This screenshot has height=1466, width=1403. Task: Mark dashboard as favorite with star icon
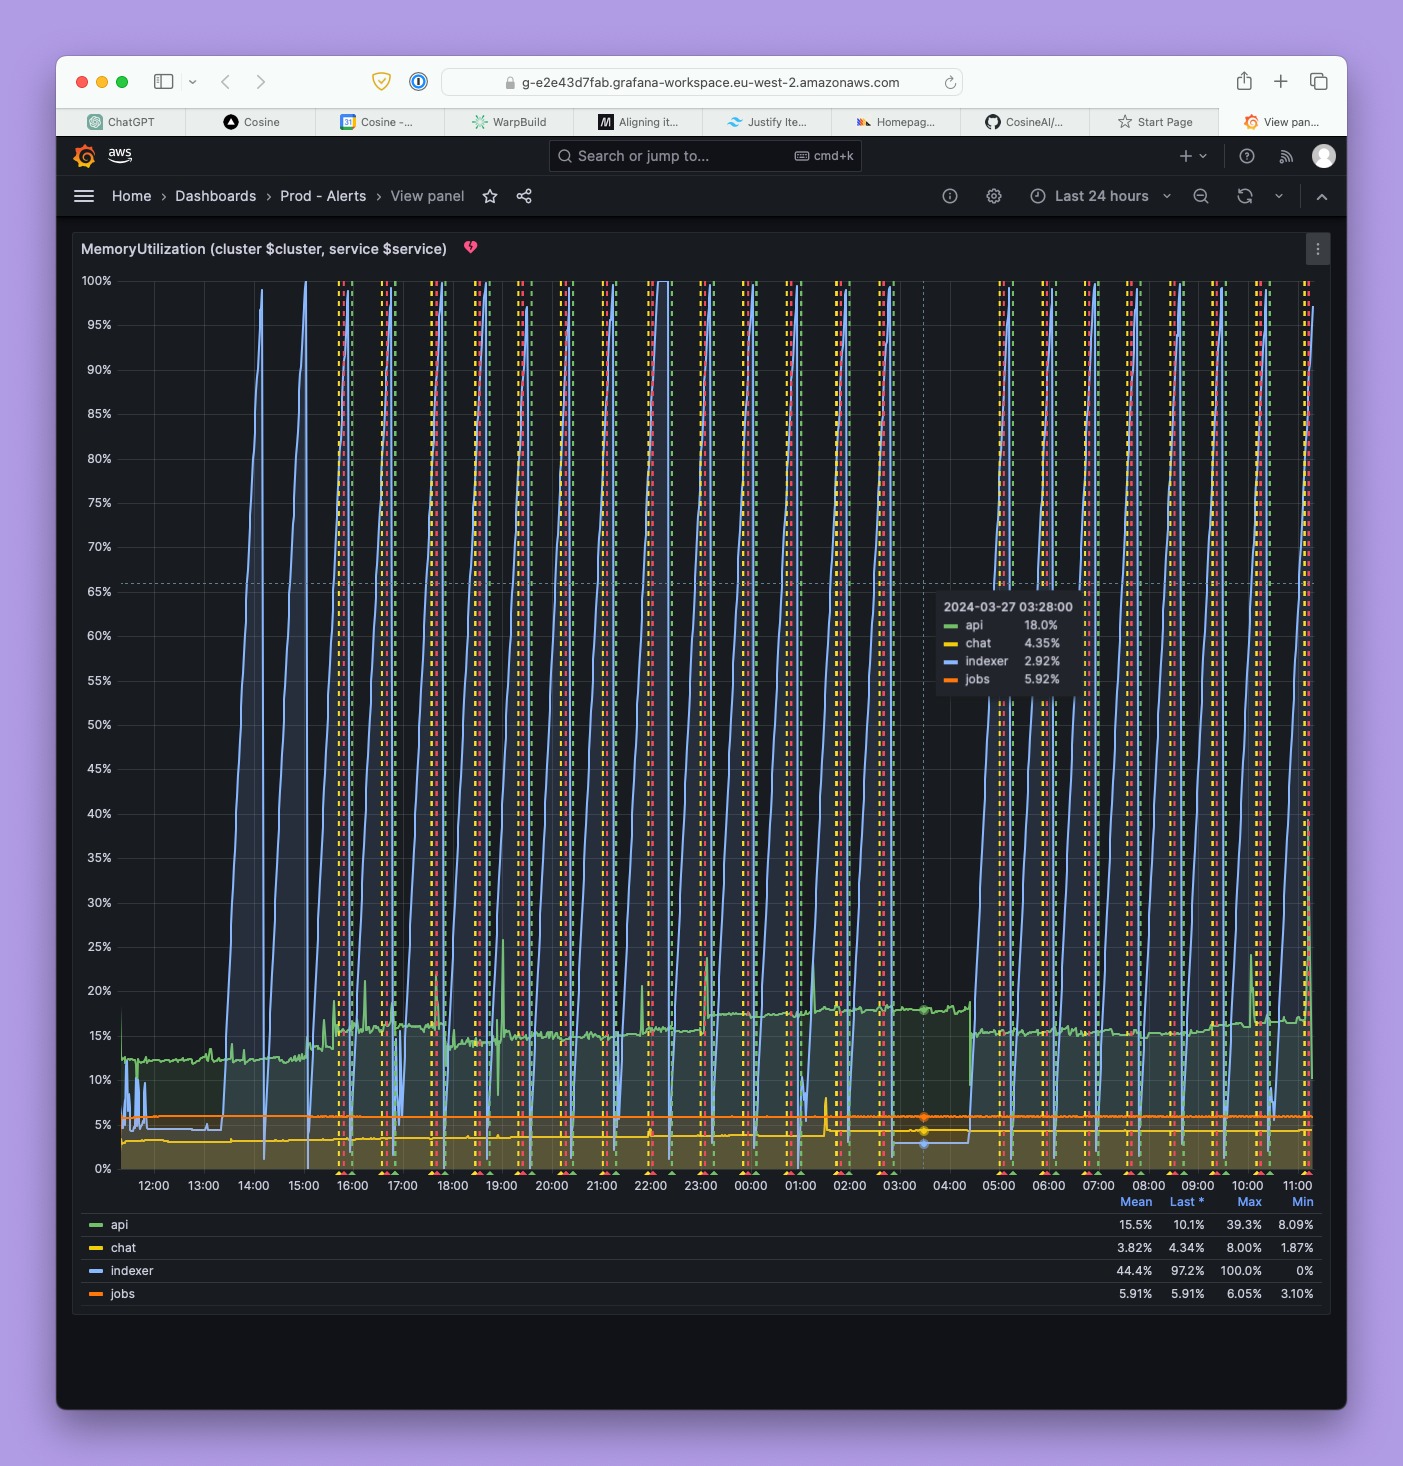coord(490,196)
